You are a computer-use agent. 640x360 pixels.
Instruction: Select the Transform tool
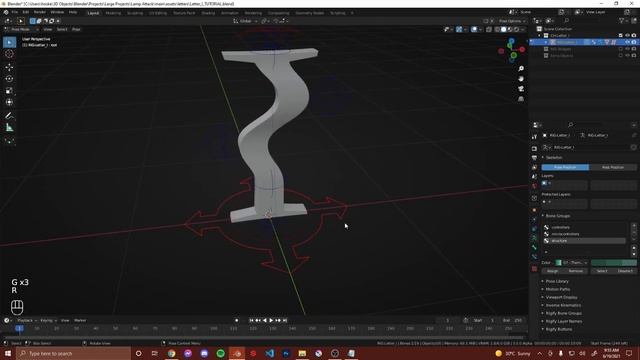click(9, 102)
